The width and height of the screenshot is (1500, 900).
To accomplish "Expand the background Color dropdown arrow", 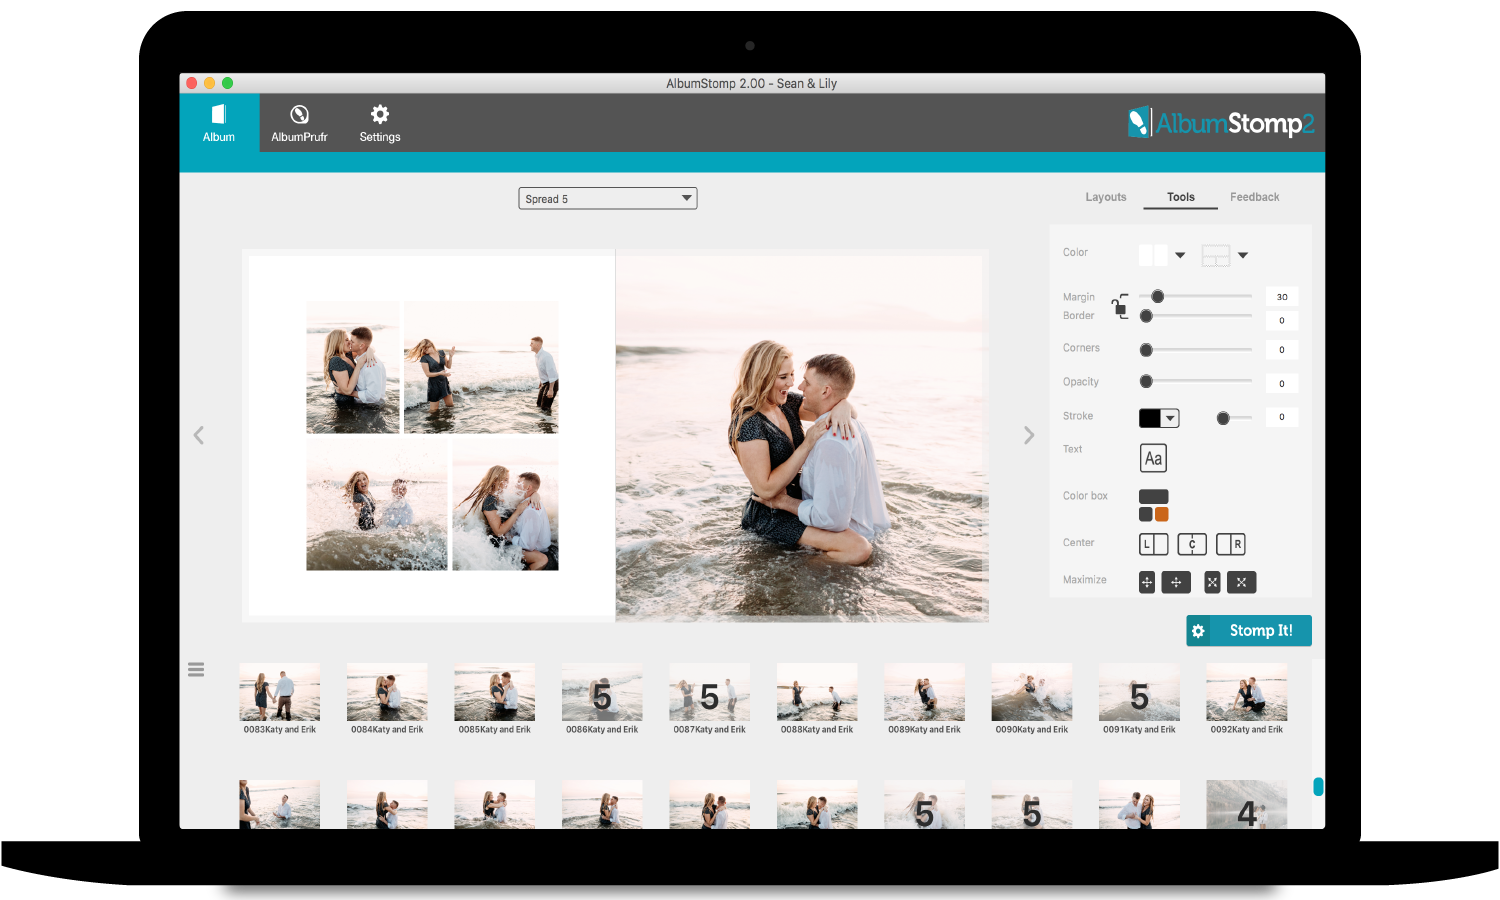I will (x=1180, y=255).
